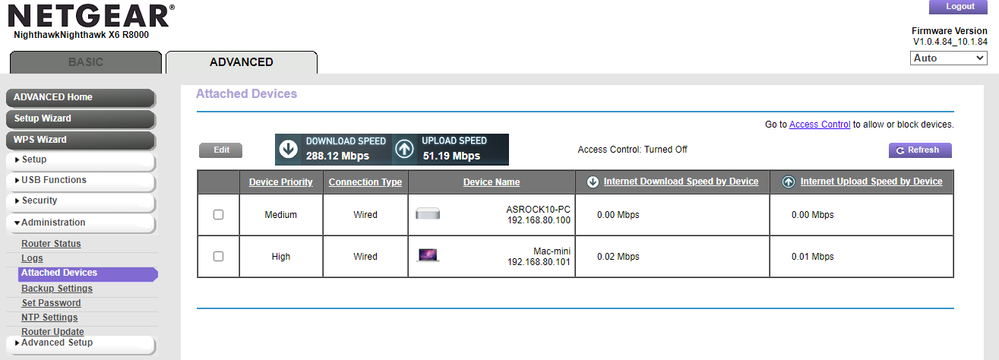Open Router Update page
Image resolution: width=999 pixels, height=360 pixels.
point(52,331)
